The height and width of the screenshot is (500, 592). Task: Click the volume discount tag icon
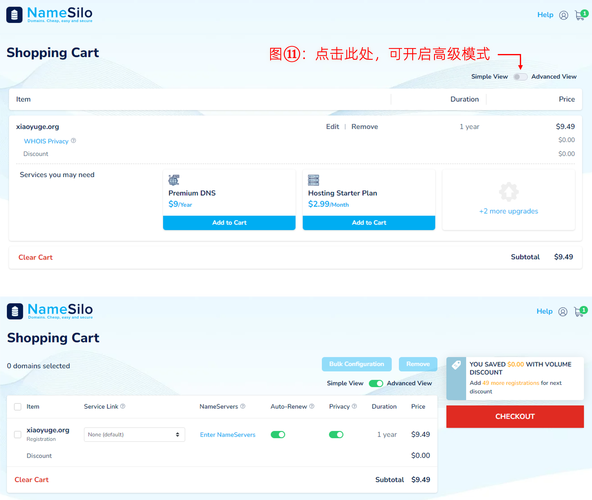coord(456,365)
